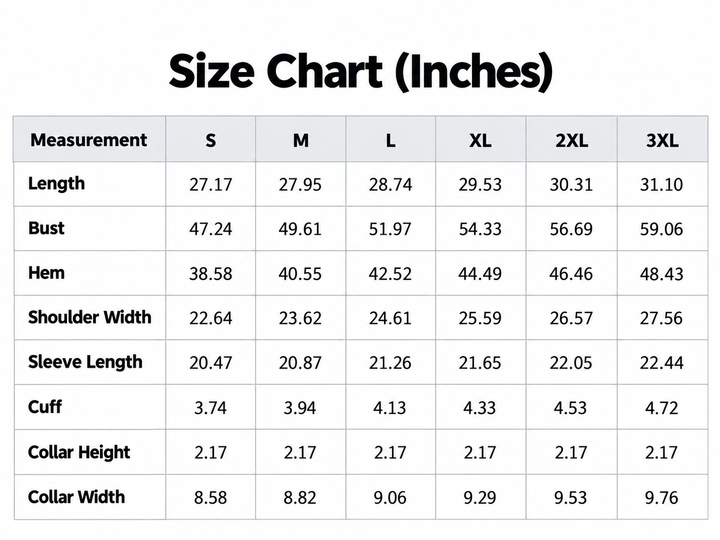Click the Bust row label
The image size is (720, 540).
(x=46, y=228)
